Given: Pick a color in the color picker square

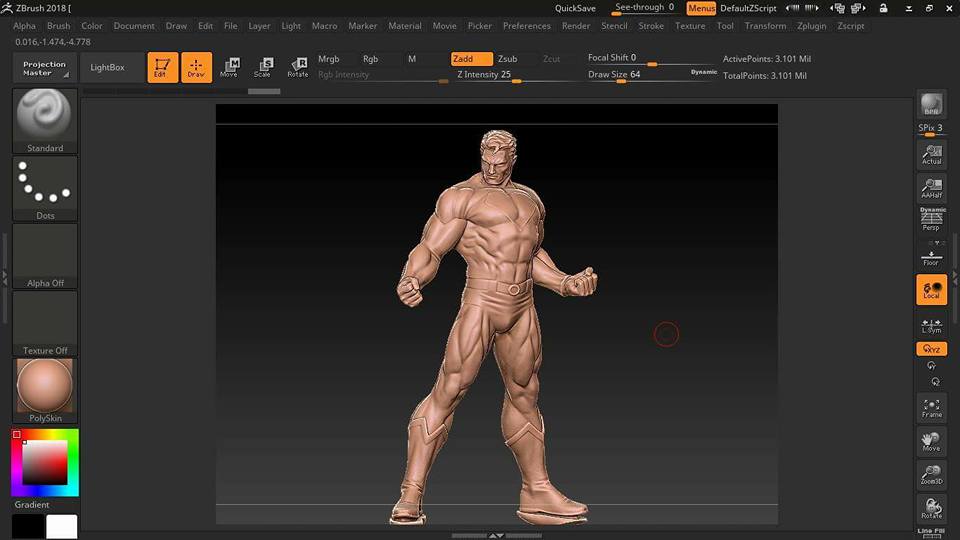Looking at the screenshot, I should click(x=45, y=462).
